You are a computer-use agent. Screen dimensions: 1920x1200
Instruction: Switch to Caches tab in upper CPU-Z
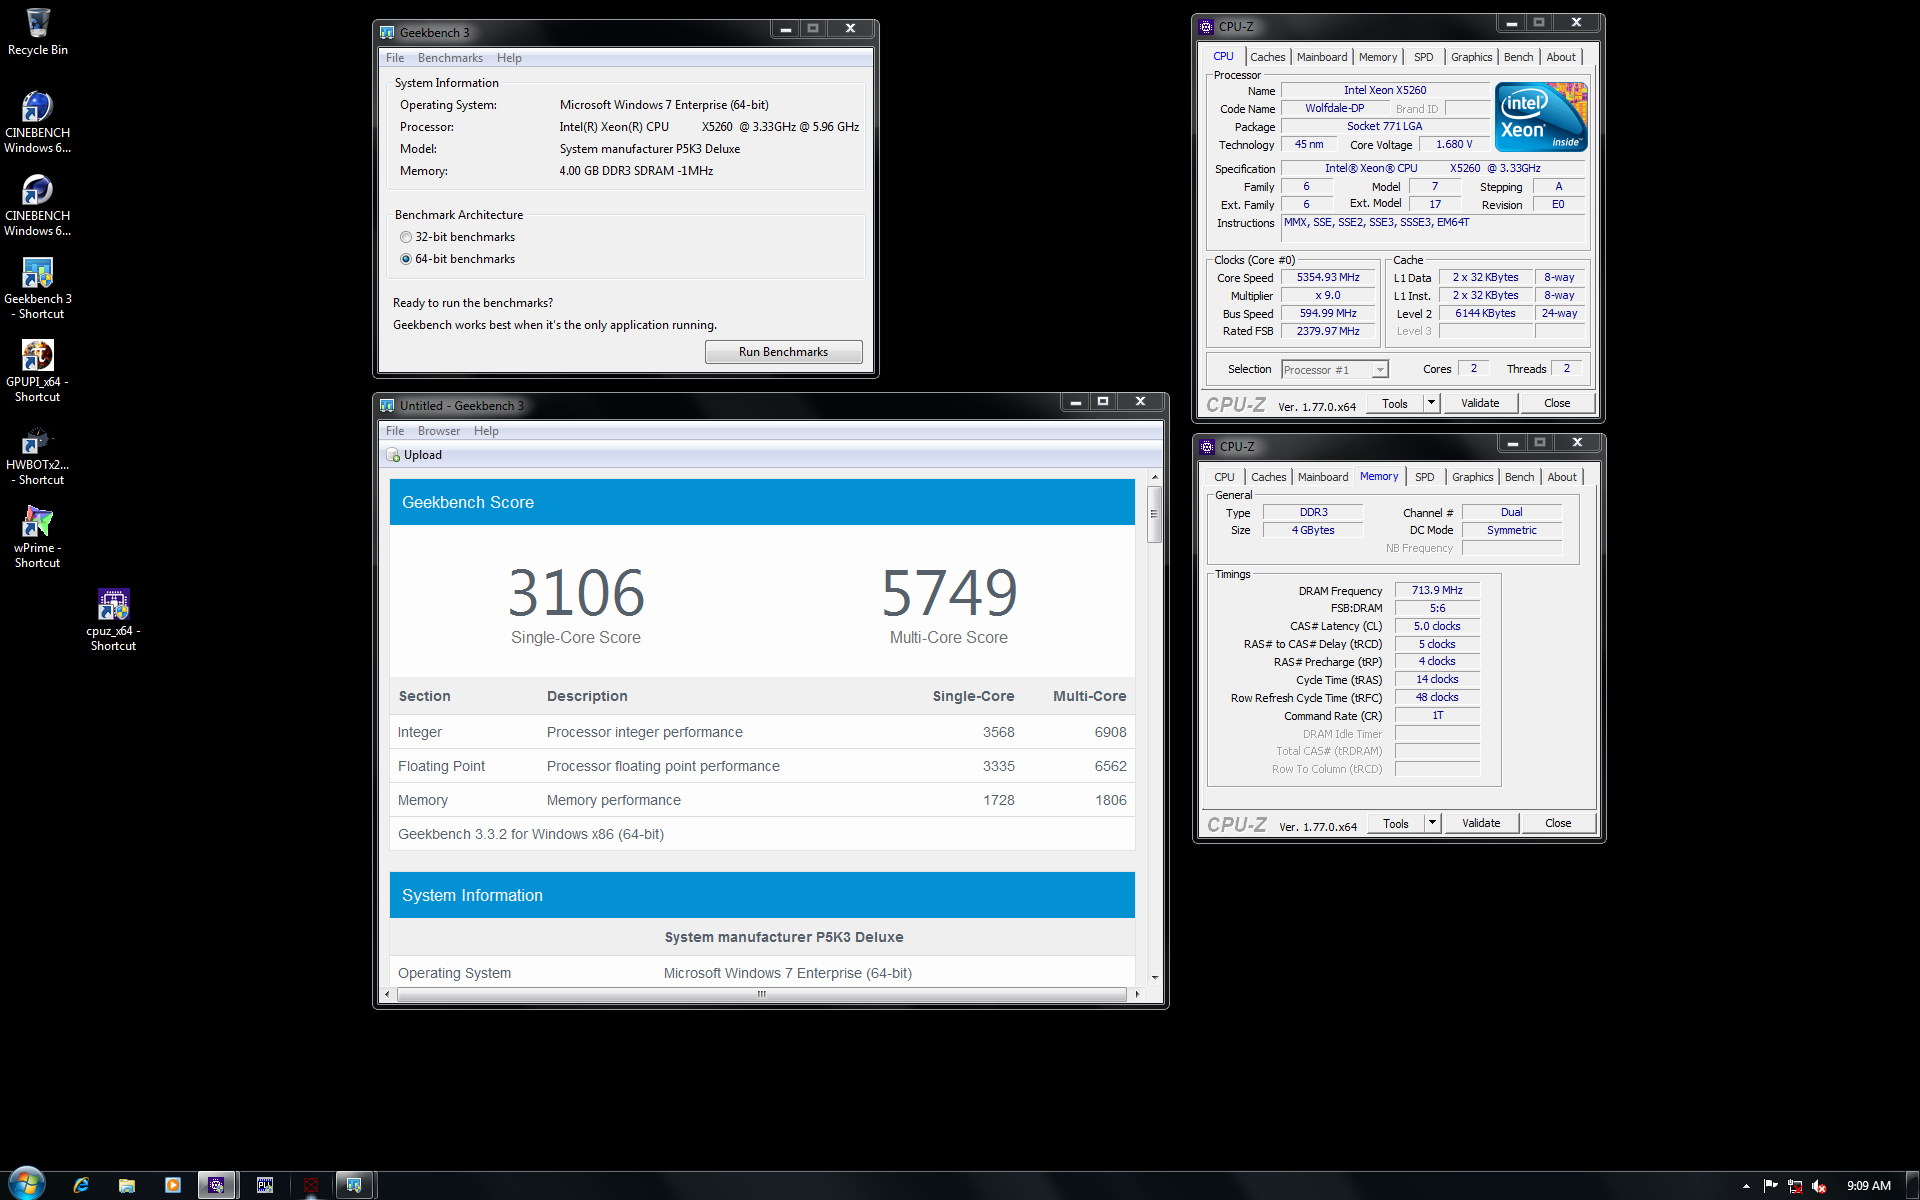coord(1267,57)
